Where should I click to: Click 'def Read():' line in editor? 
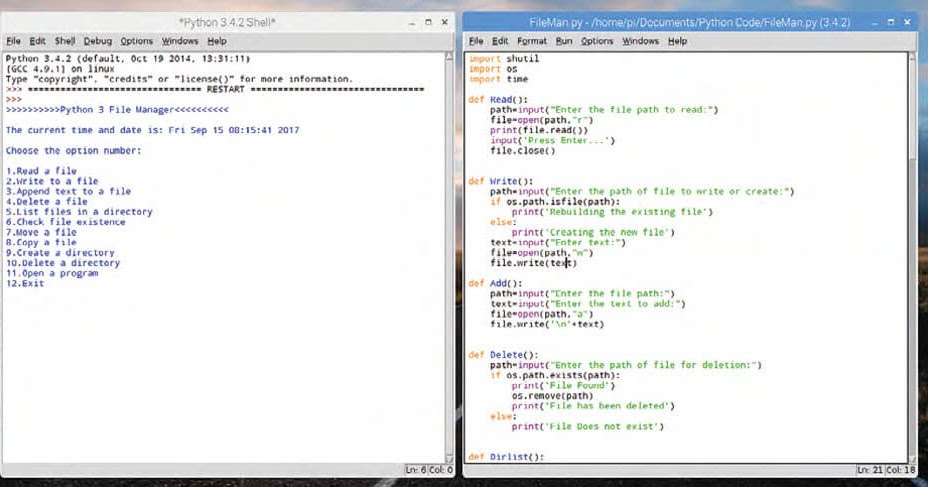tap(498, 99)
